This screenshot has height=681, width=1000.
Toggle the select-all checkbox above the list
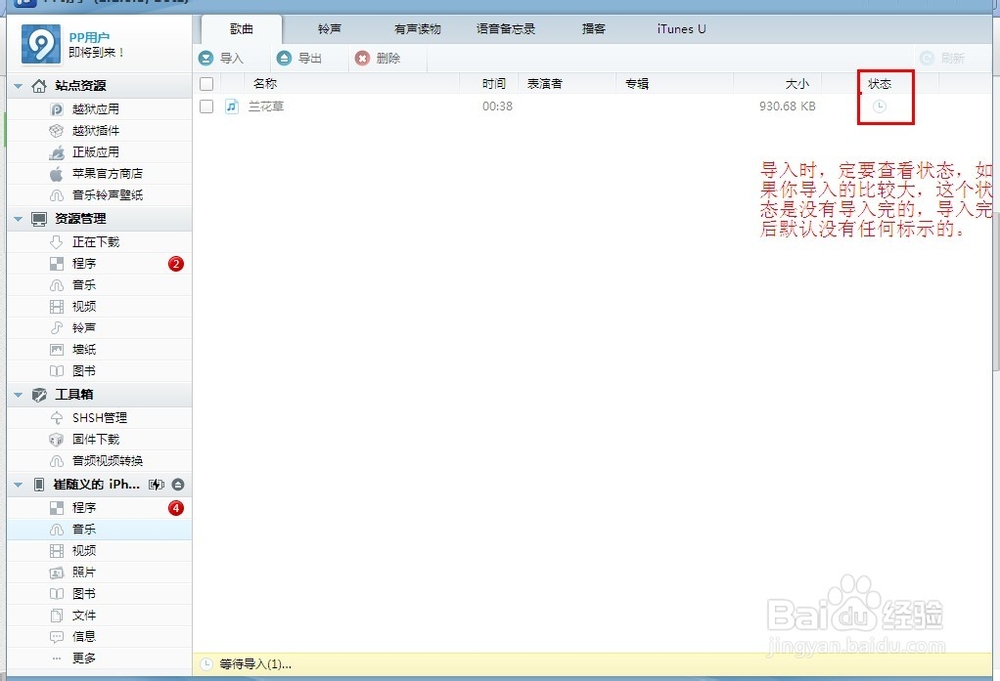206,83
